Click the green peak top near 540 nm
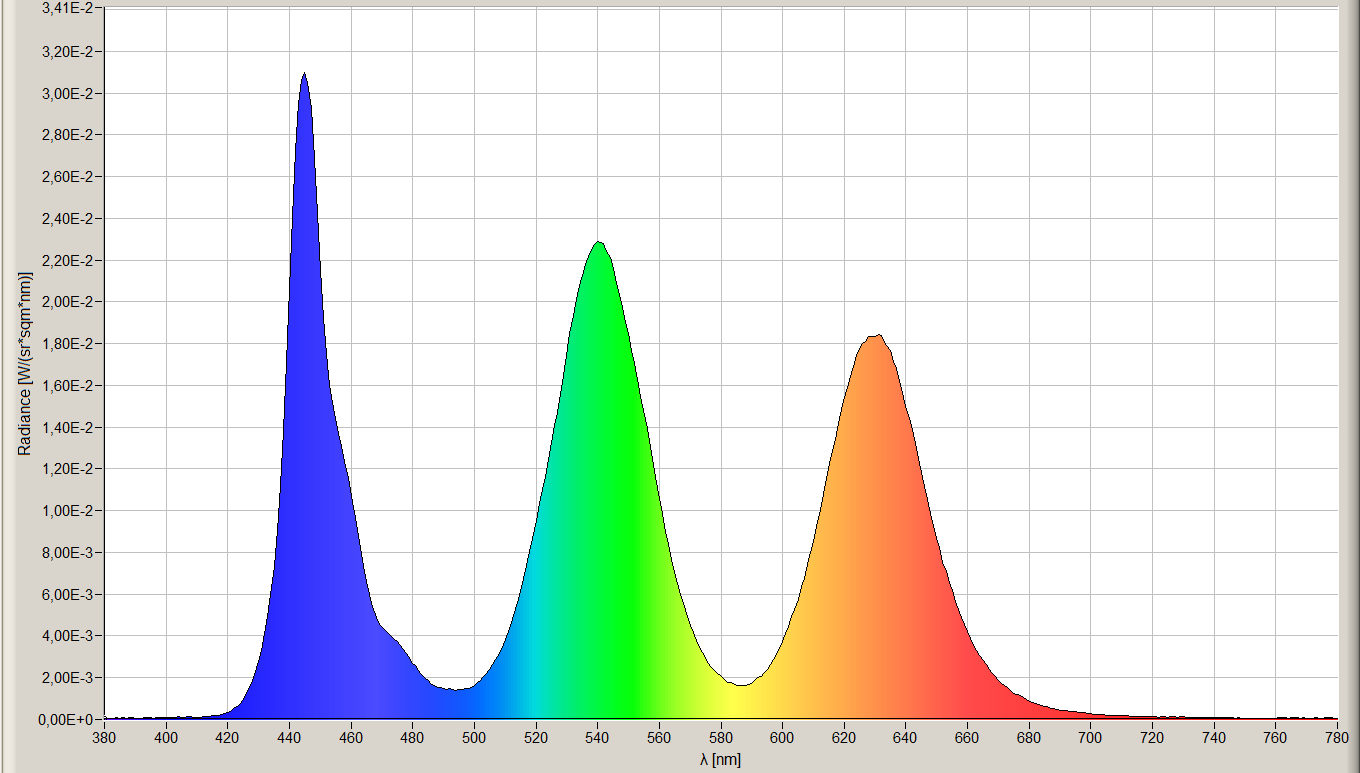Image resolution: width=1360 pixels, height=773 pixels. click(598, 243)
